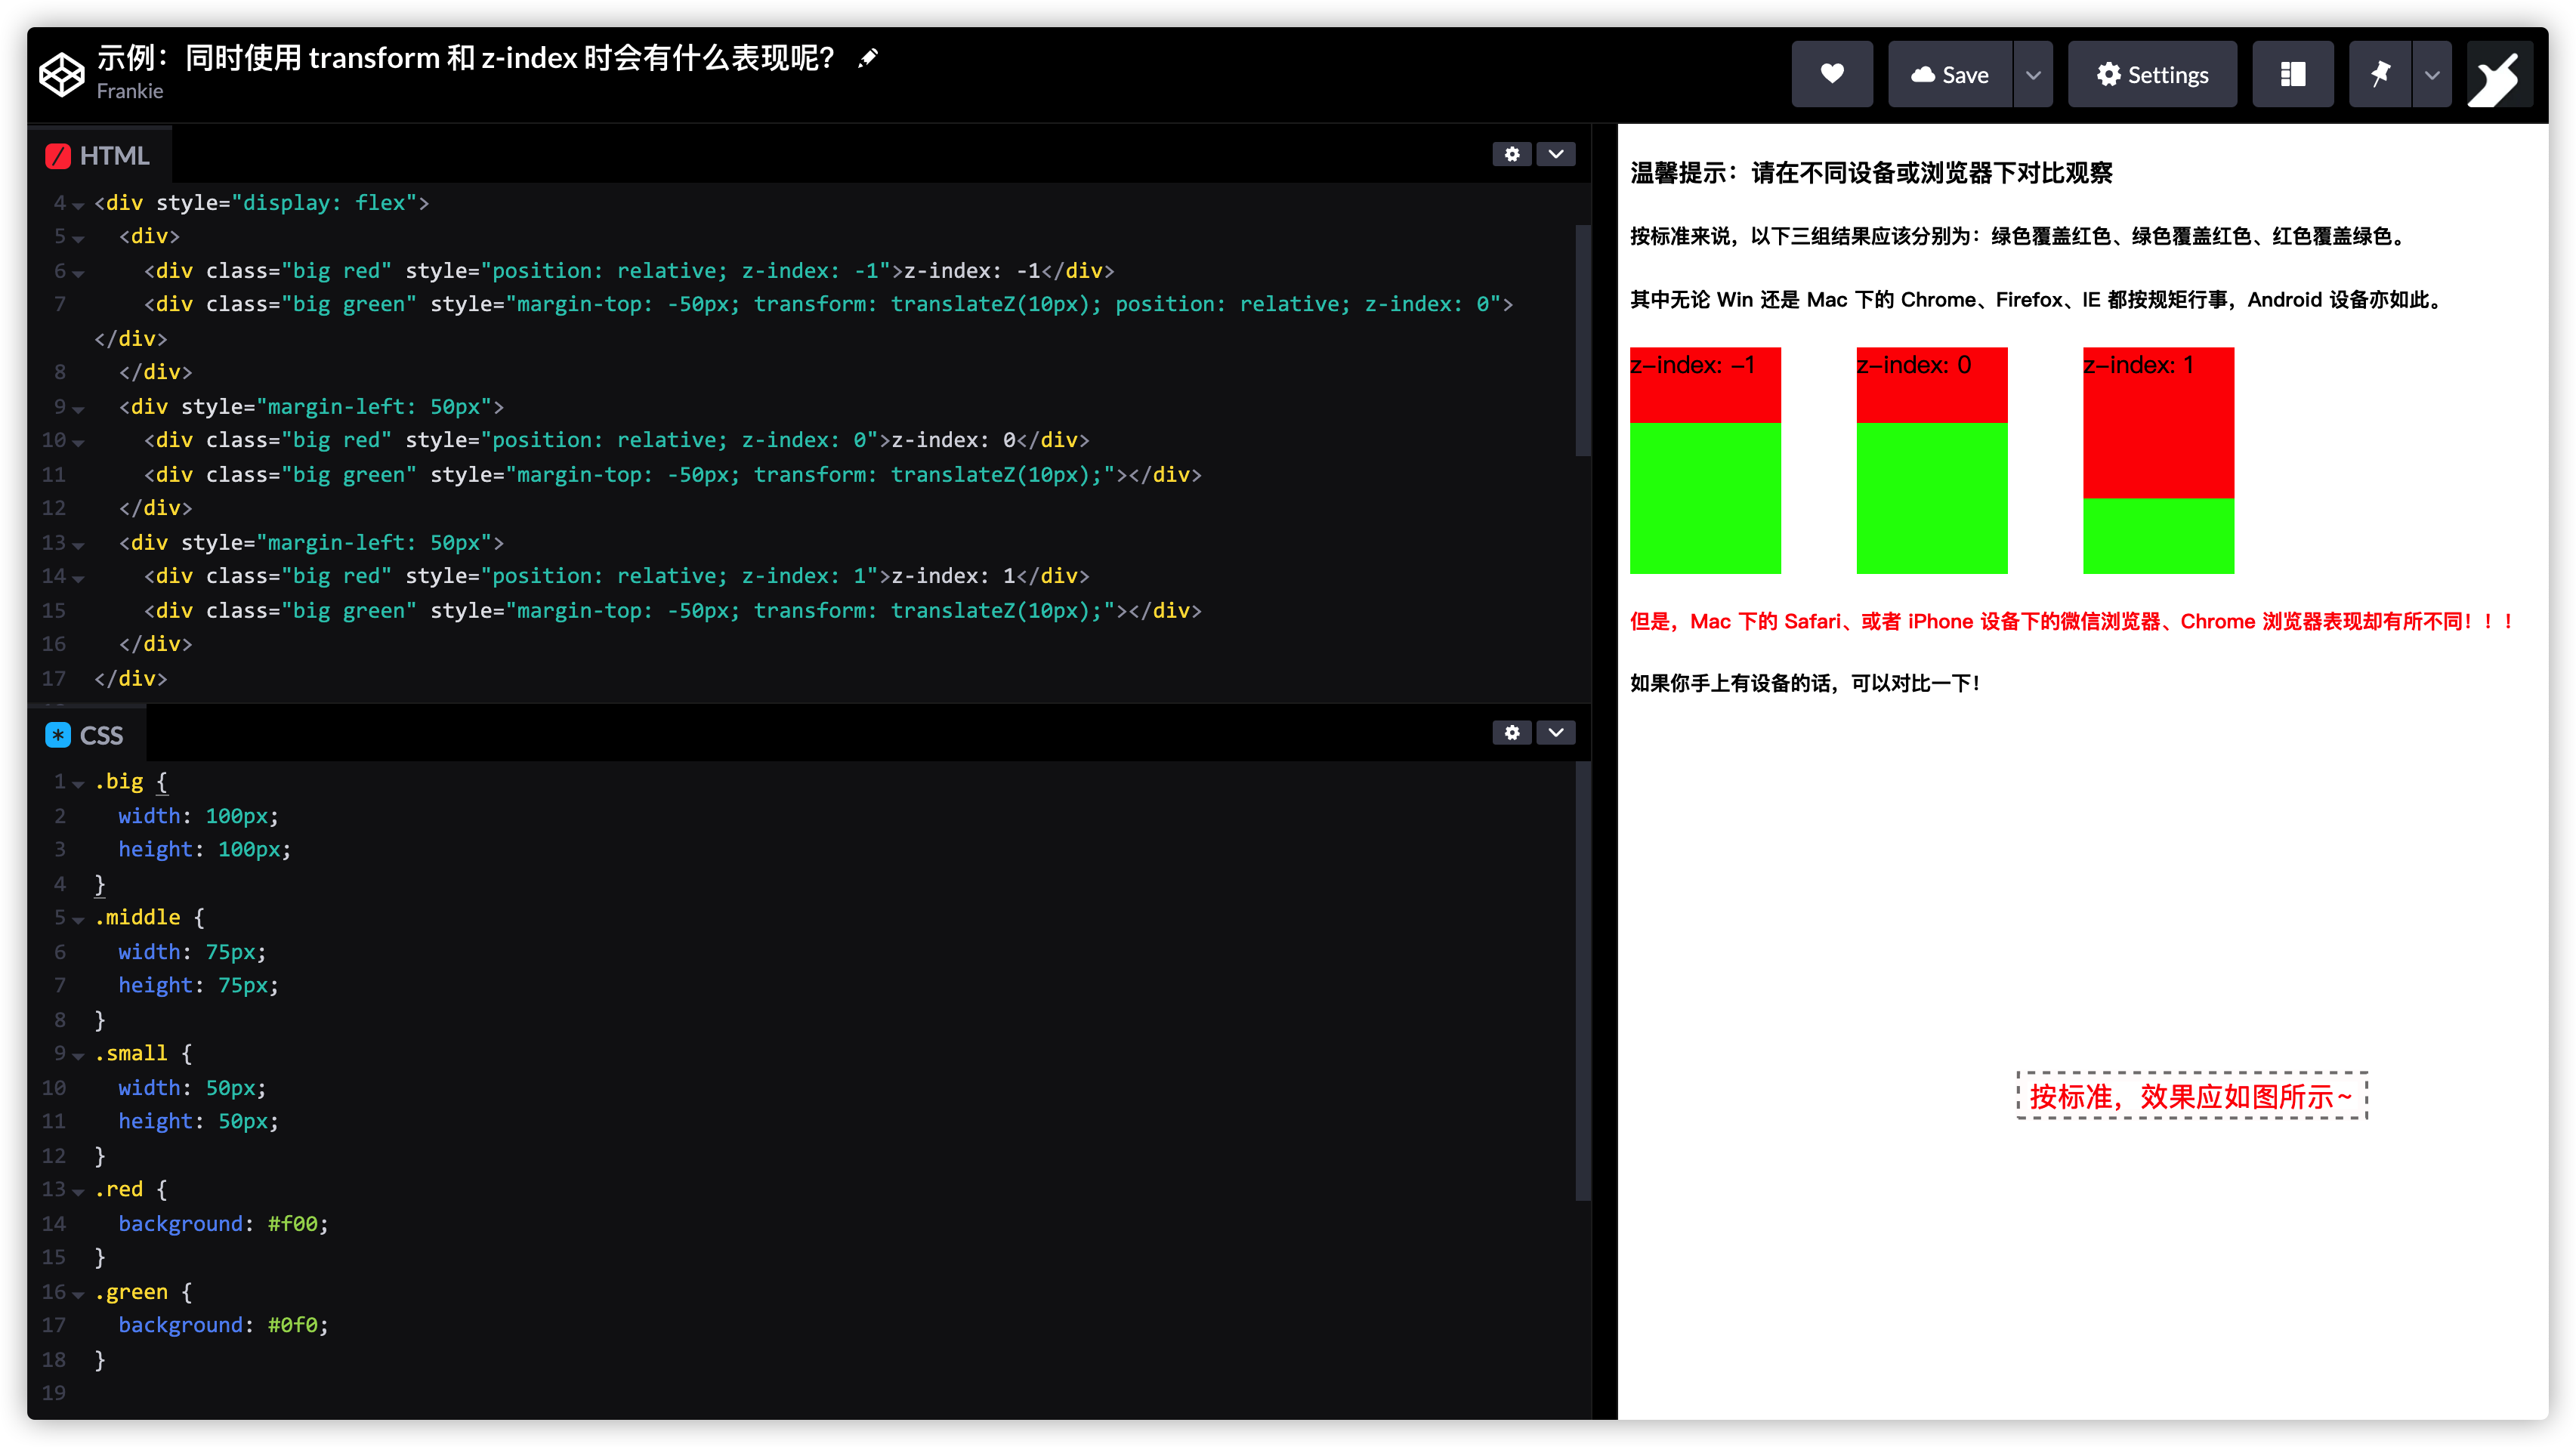Expand the CSS editor chevron menu
2576x1447 pixels.
(1556, 733)
